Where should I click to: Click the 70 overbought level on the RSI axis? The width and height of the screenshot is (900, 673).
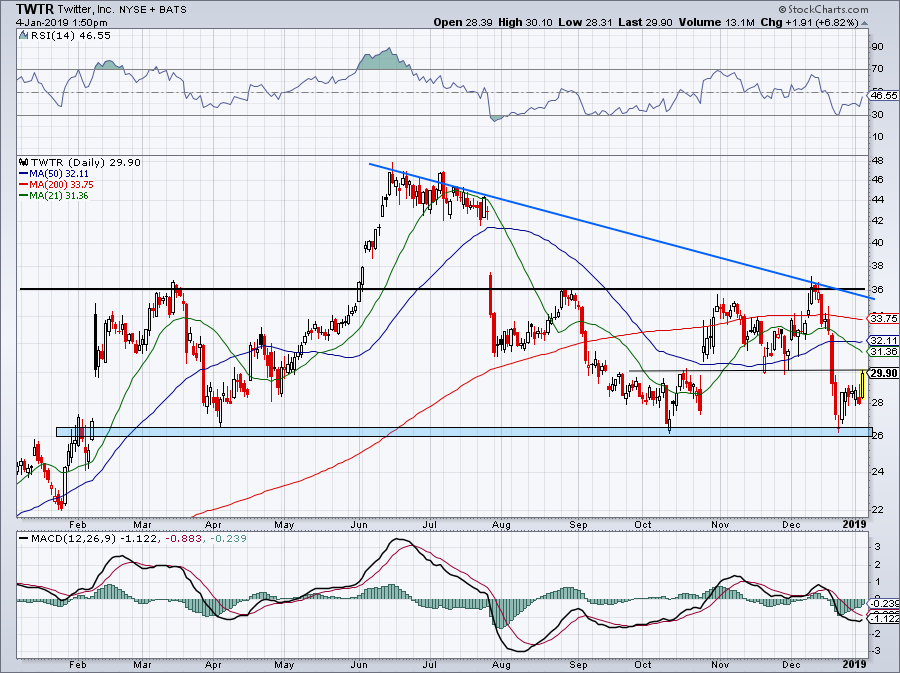click(x=878, y=69)
